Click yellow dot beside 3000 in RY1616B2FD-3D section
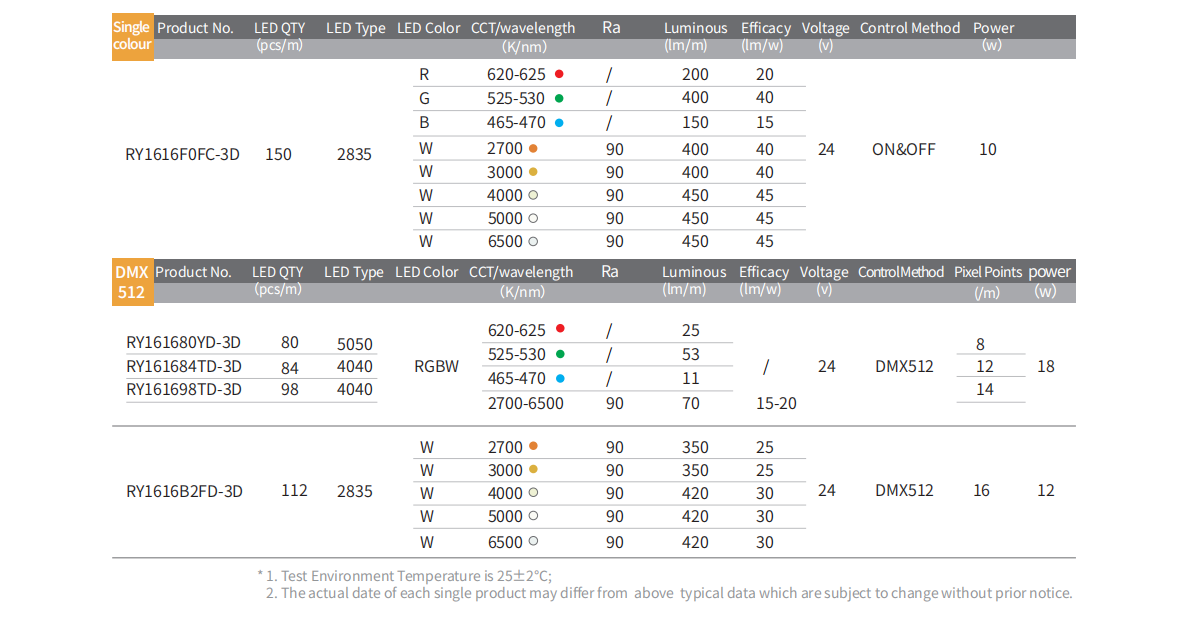This screenshot has height=619, width=1190. click(533, 470)
